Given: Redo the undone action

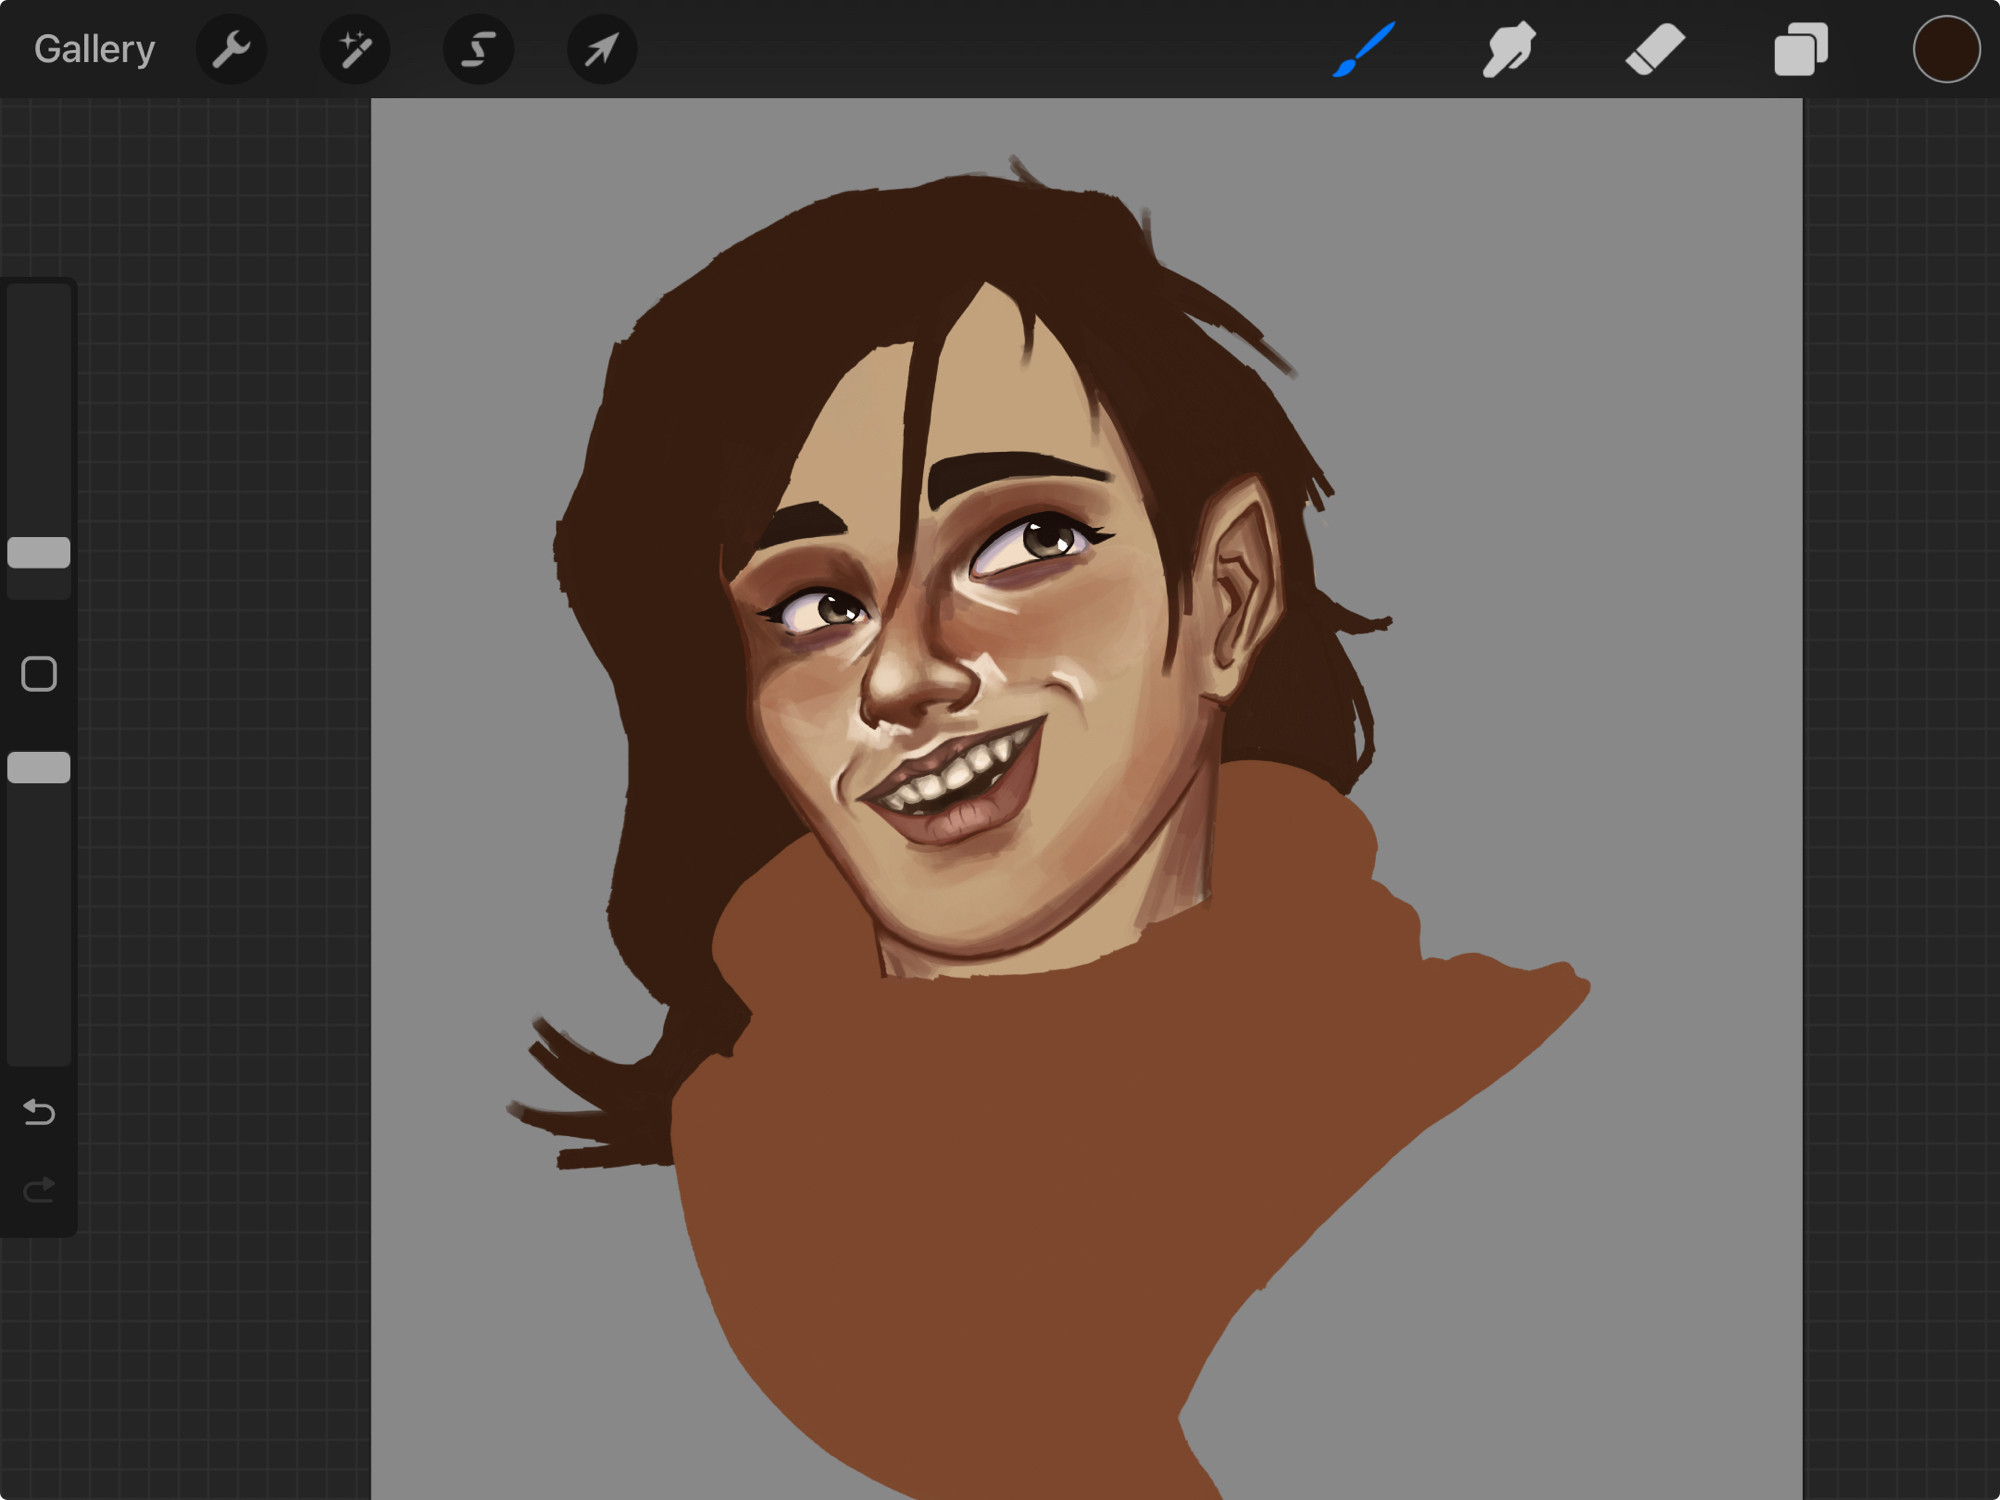Looking at the screenshot, I should point(39,1190).
